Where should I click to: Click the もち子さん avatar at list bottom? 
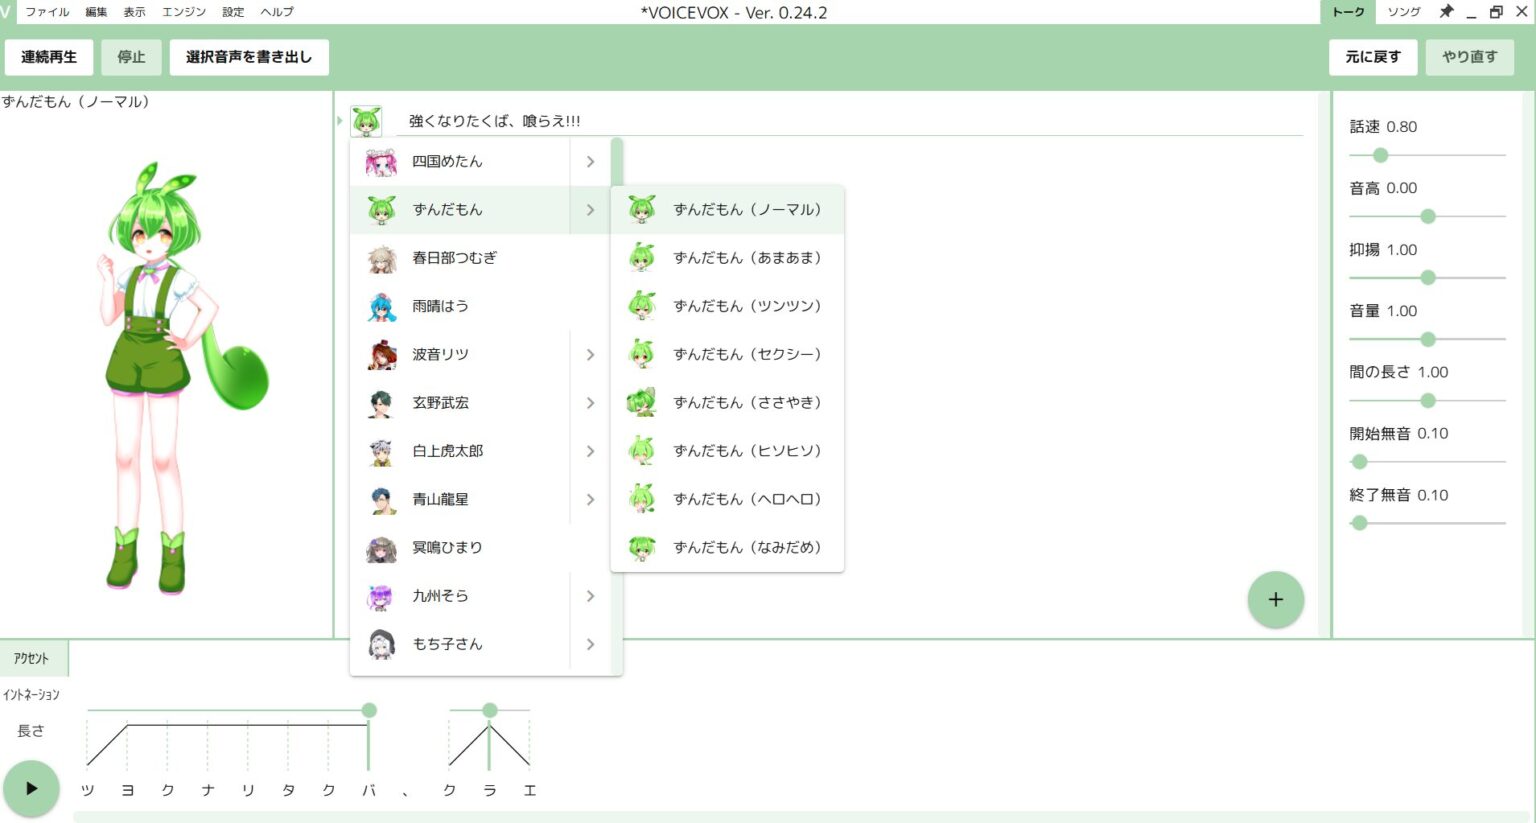pos(381,644)
